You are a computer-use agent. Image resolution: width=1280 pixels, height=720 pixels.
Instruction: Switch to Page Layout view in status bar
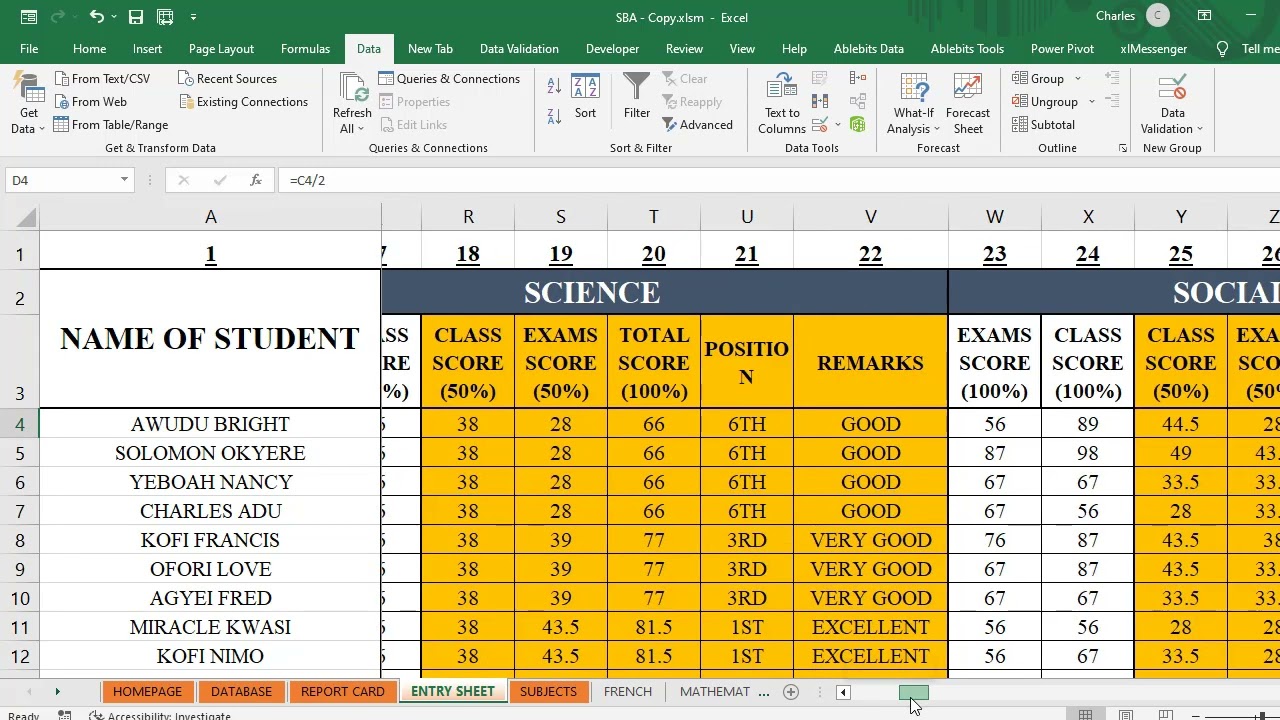[1125, 715]
